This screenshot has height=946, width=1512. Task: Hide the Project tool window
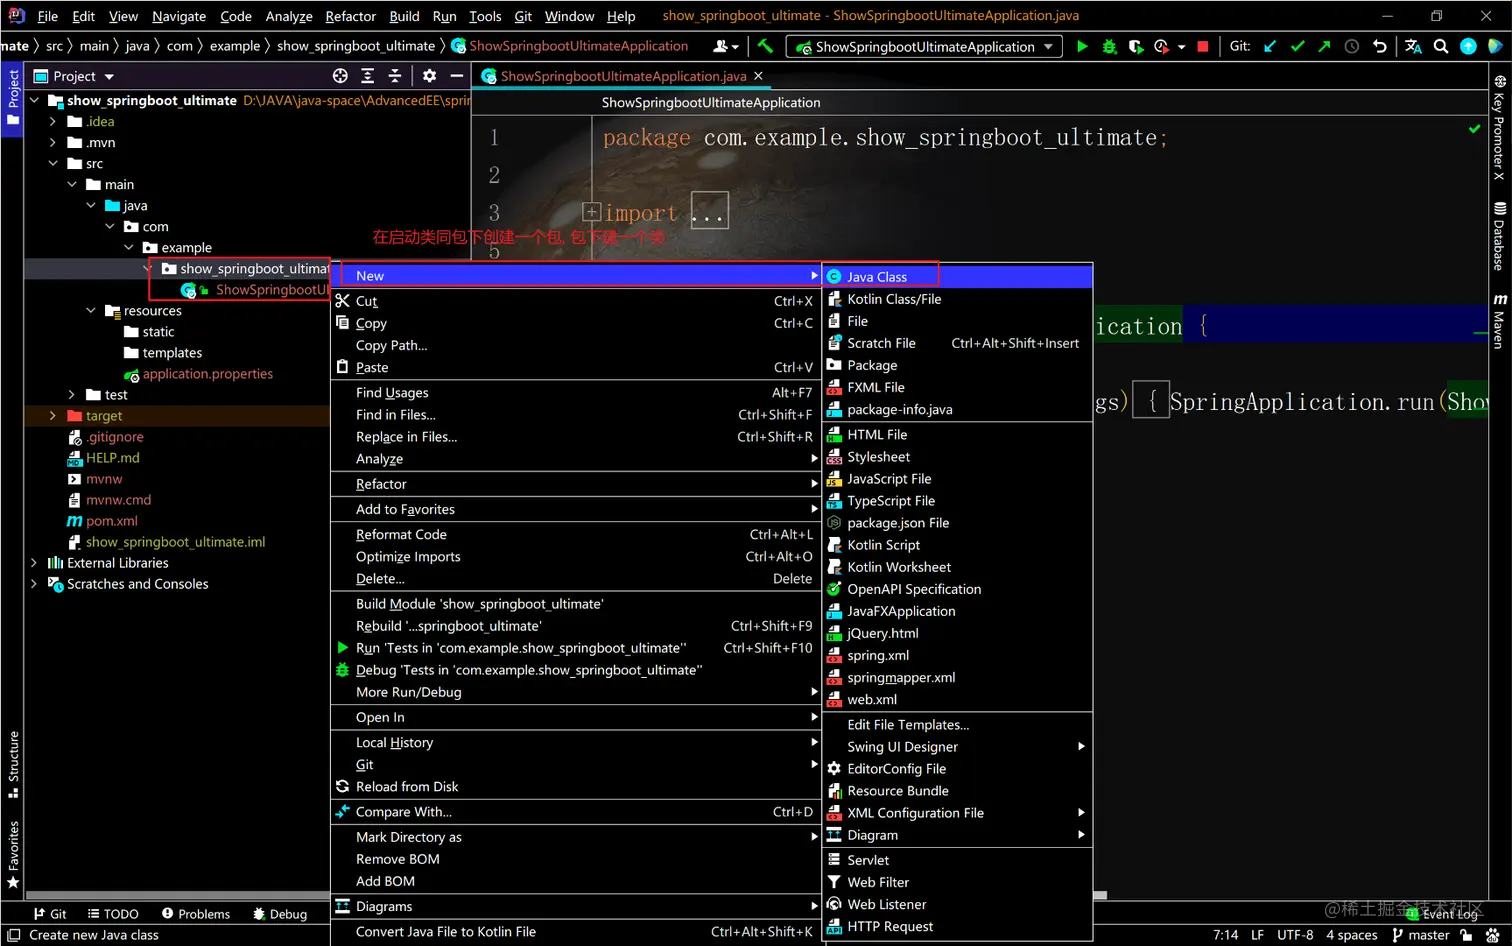(457, 76)
